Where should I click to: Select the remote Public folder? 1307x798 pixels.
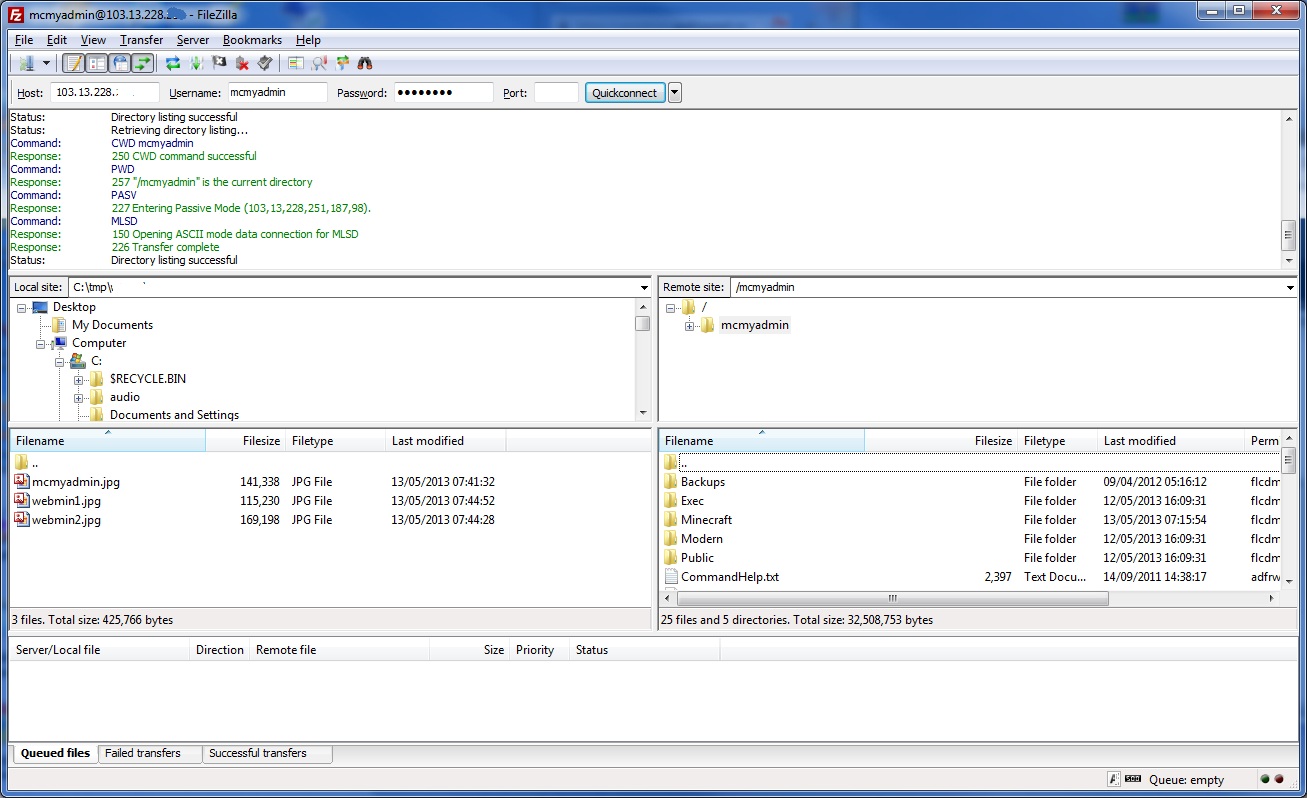point(697,558)
